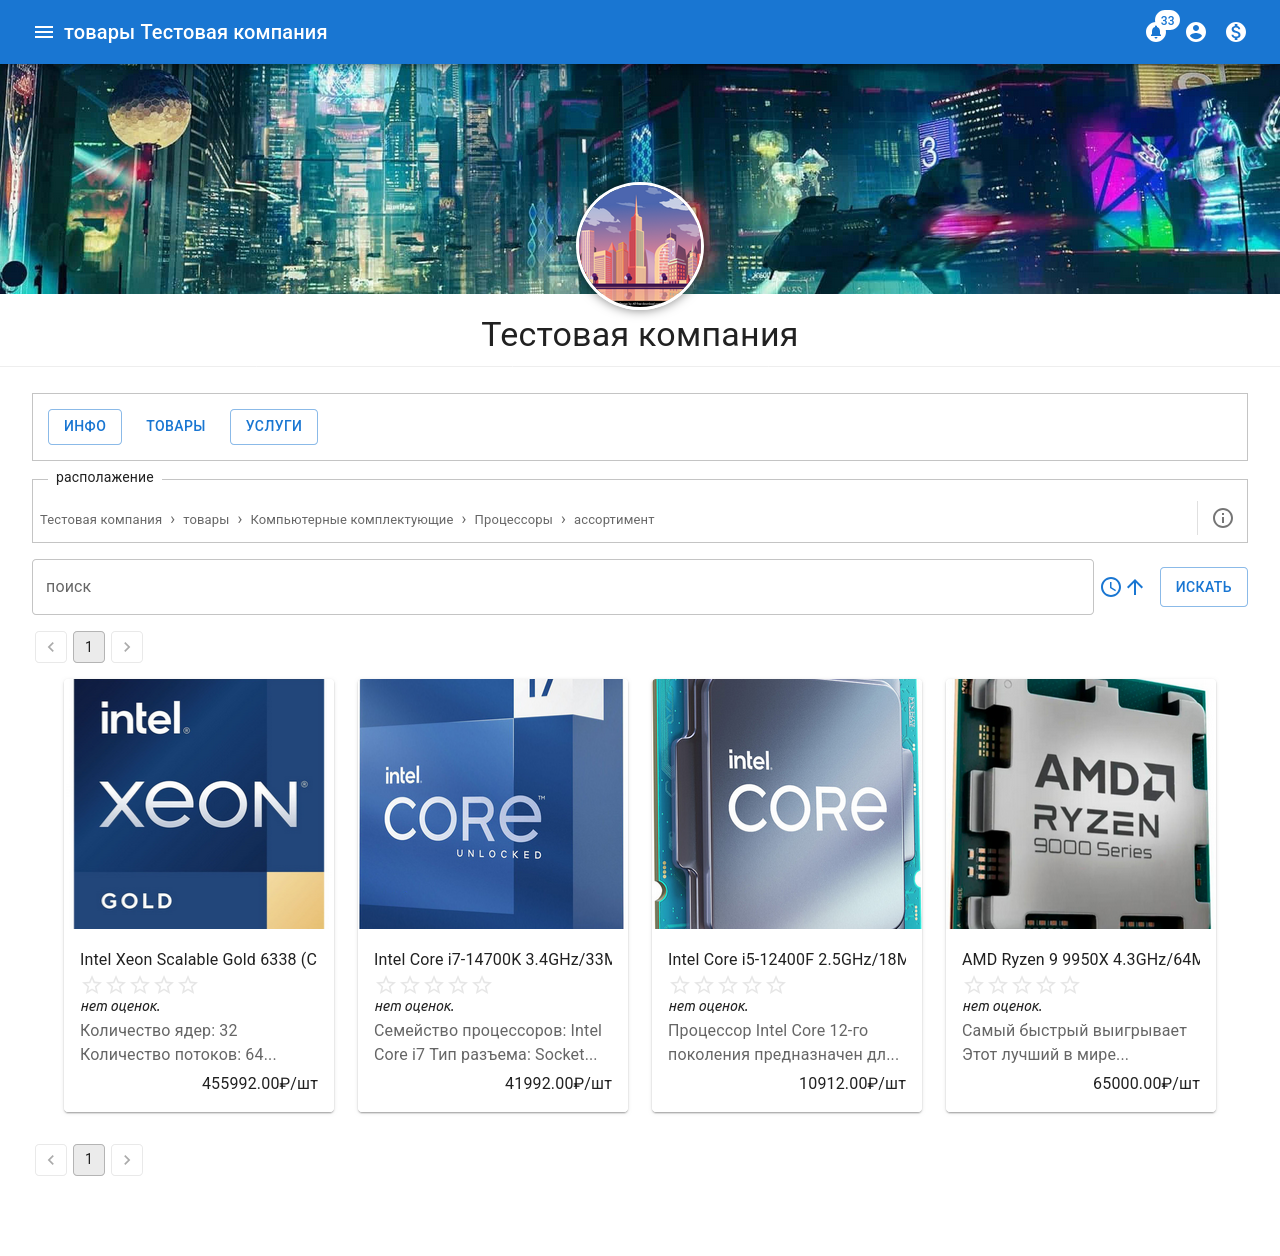The image size is (1280, 1256).
Task: Select the ТОВАРЫ tab
Action: coord(176,426)
